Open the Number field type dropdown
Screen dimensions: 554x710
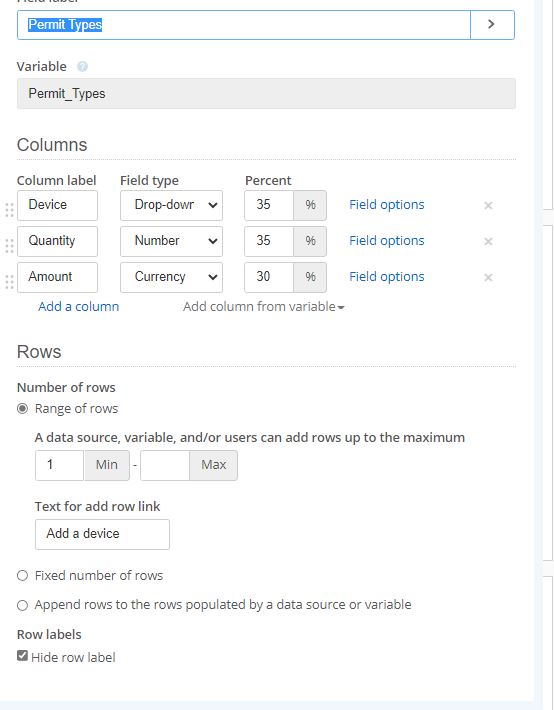pyautogui.click(x=171, y=241)
